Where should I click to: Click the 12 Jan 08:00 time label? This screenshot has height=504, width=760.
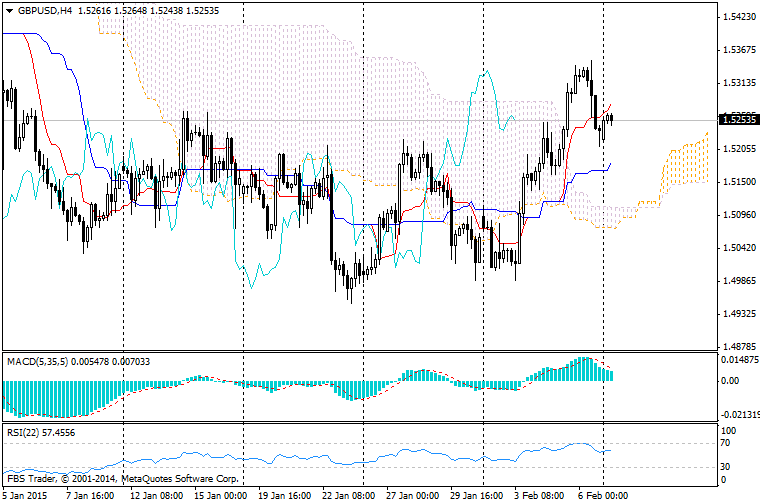(x=155, y=495)
